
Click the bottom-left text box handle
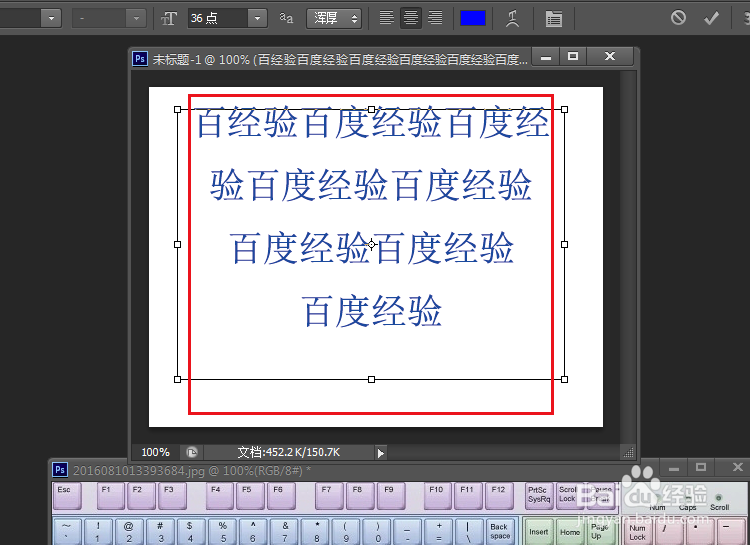tap(177, 379)
